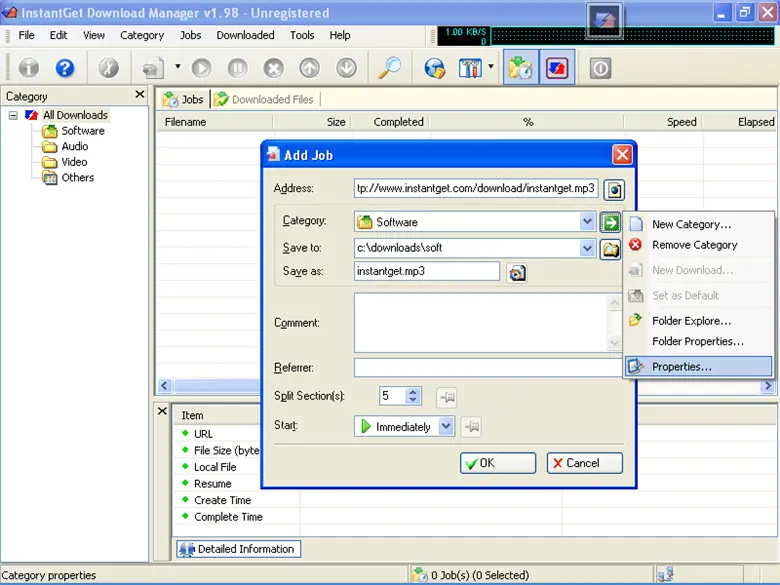Click the icon right of the Address field
This screenshot has height=585, width=780.
point(613,188)
